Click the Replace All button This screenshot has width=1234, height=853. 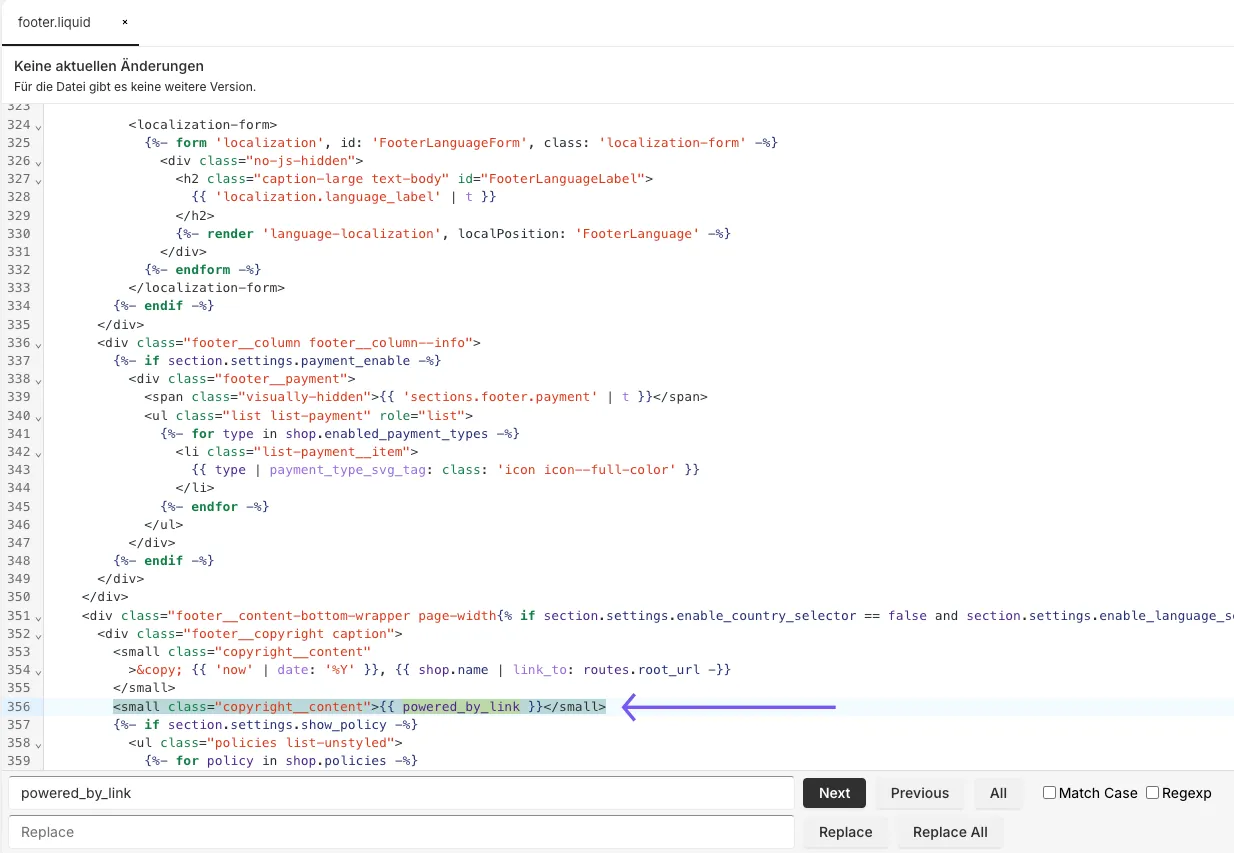point(950,832)
